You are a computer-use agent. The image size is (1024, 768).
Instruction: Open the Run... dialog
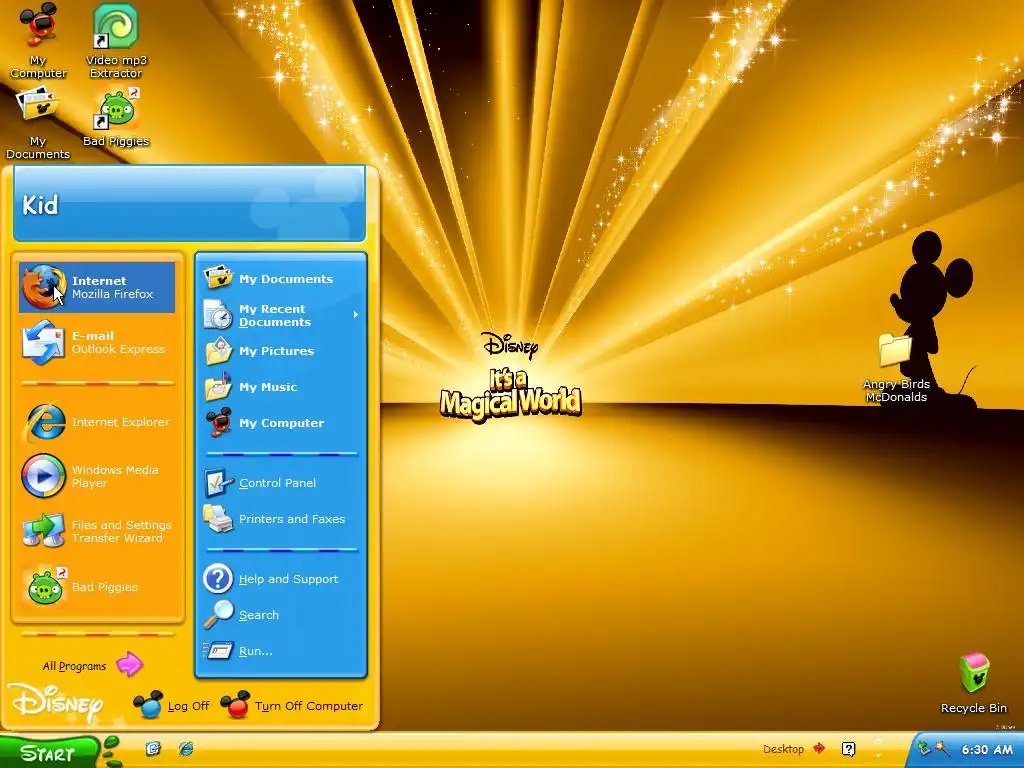click(x=281, y=651)
